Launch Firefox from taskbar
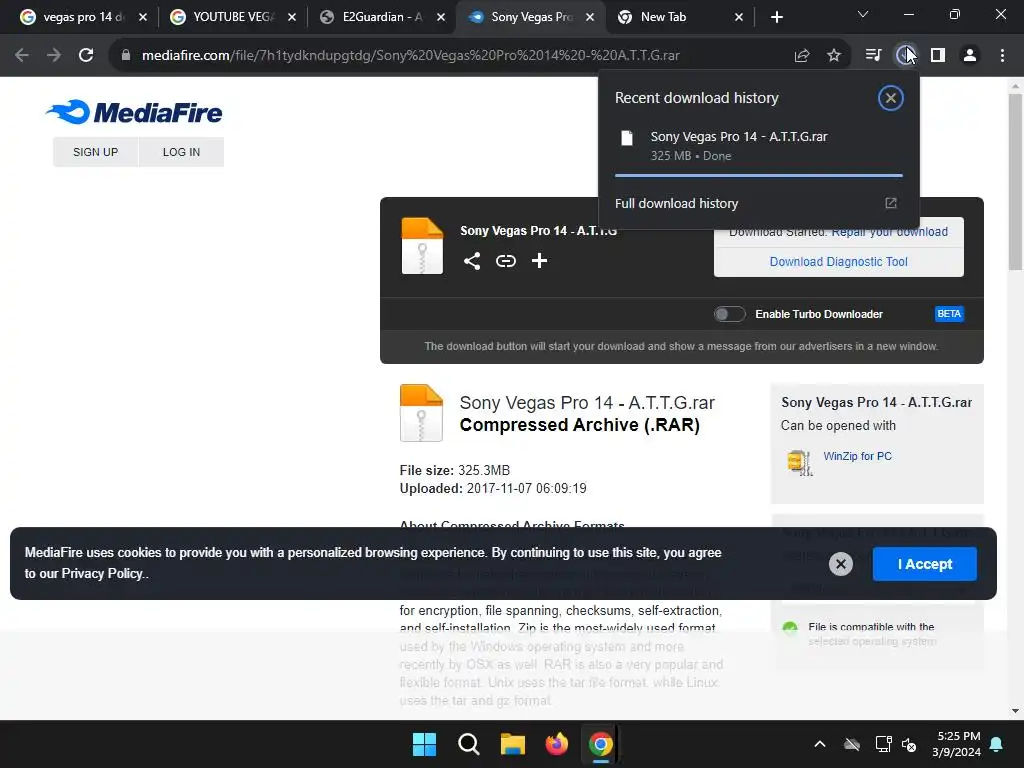This screenshot has width=1024, height=768. coord(556,744)
